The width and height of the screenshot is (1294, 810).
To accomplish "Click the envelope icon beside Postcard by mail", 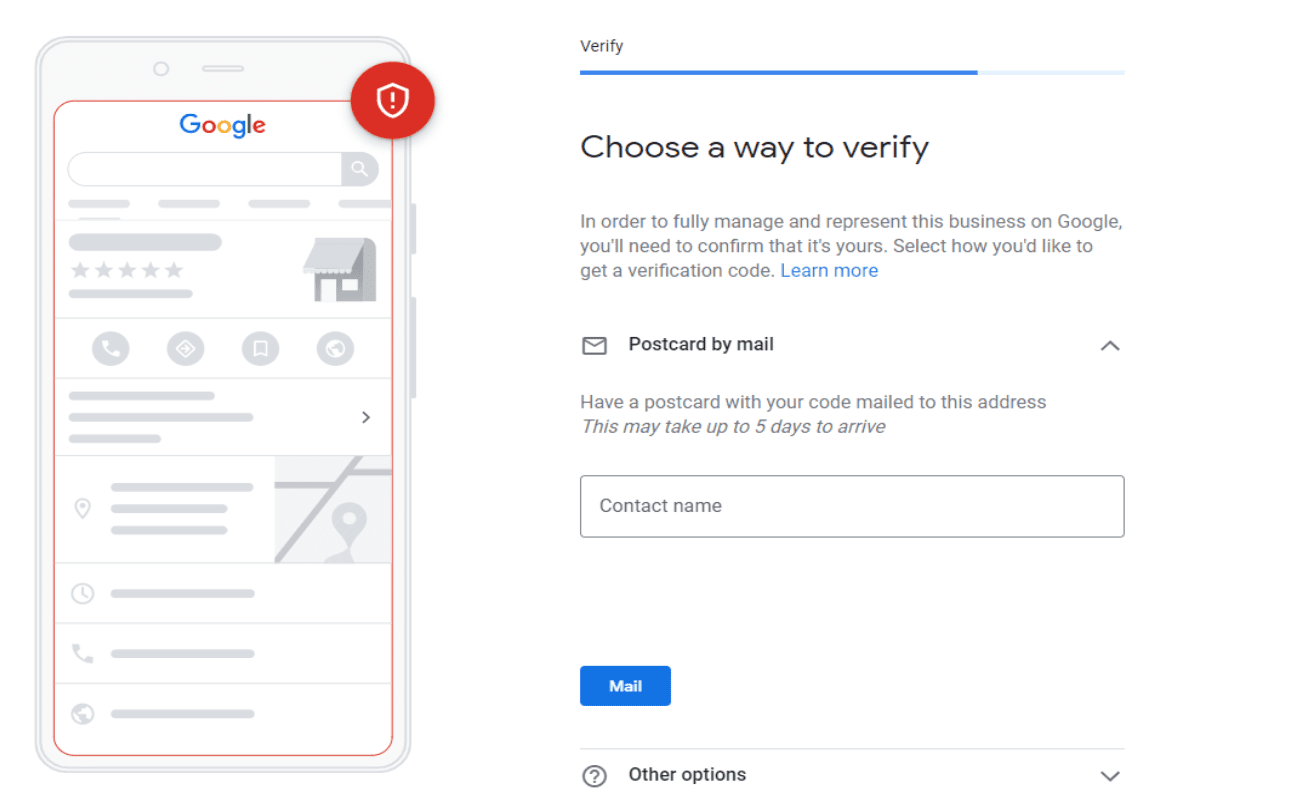I will (594, 344).
